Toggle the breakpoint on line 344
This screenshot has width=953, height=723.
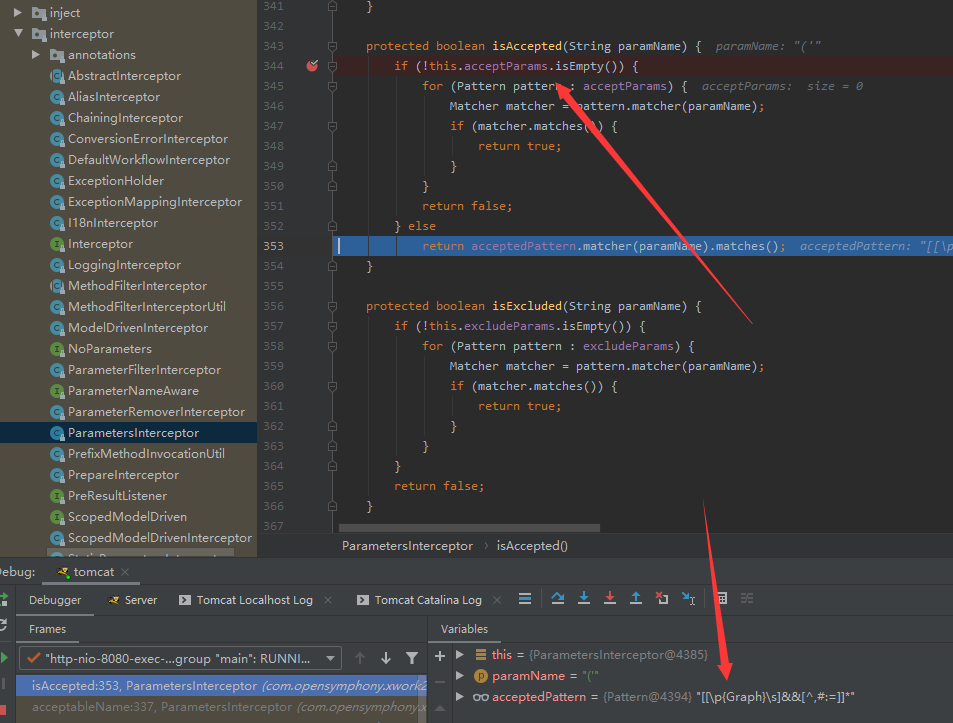[312, 65]
